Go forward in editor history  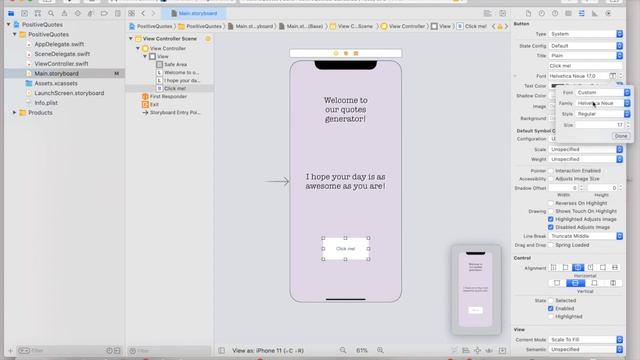(153, 13)
